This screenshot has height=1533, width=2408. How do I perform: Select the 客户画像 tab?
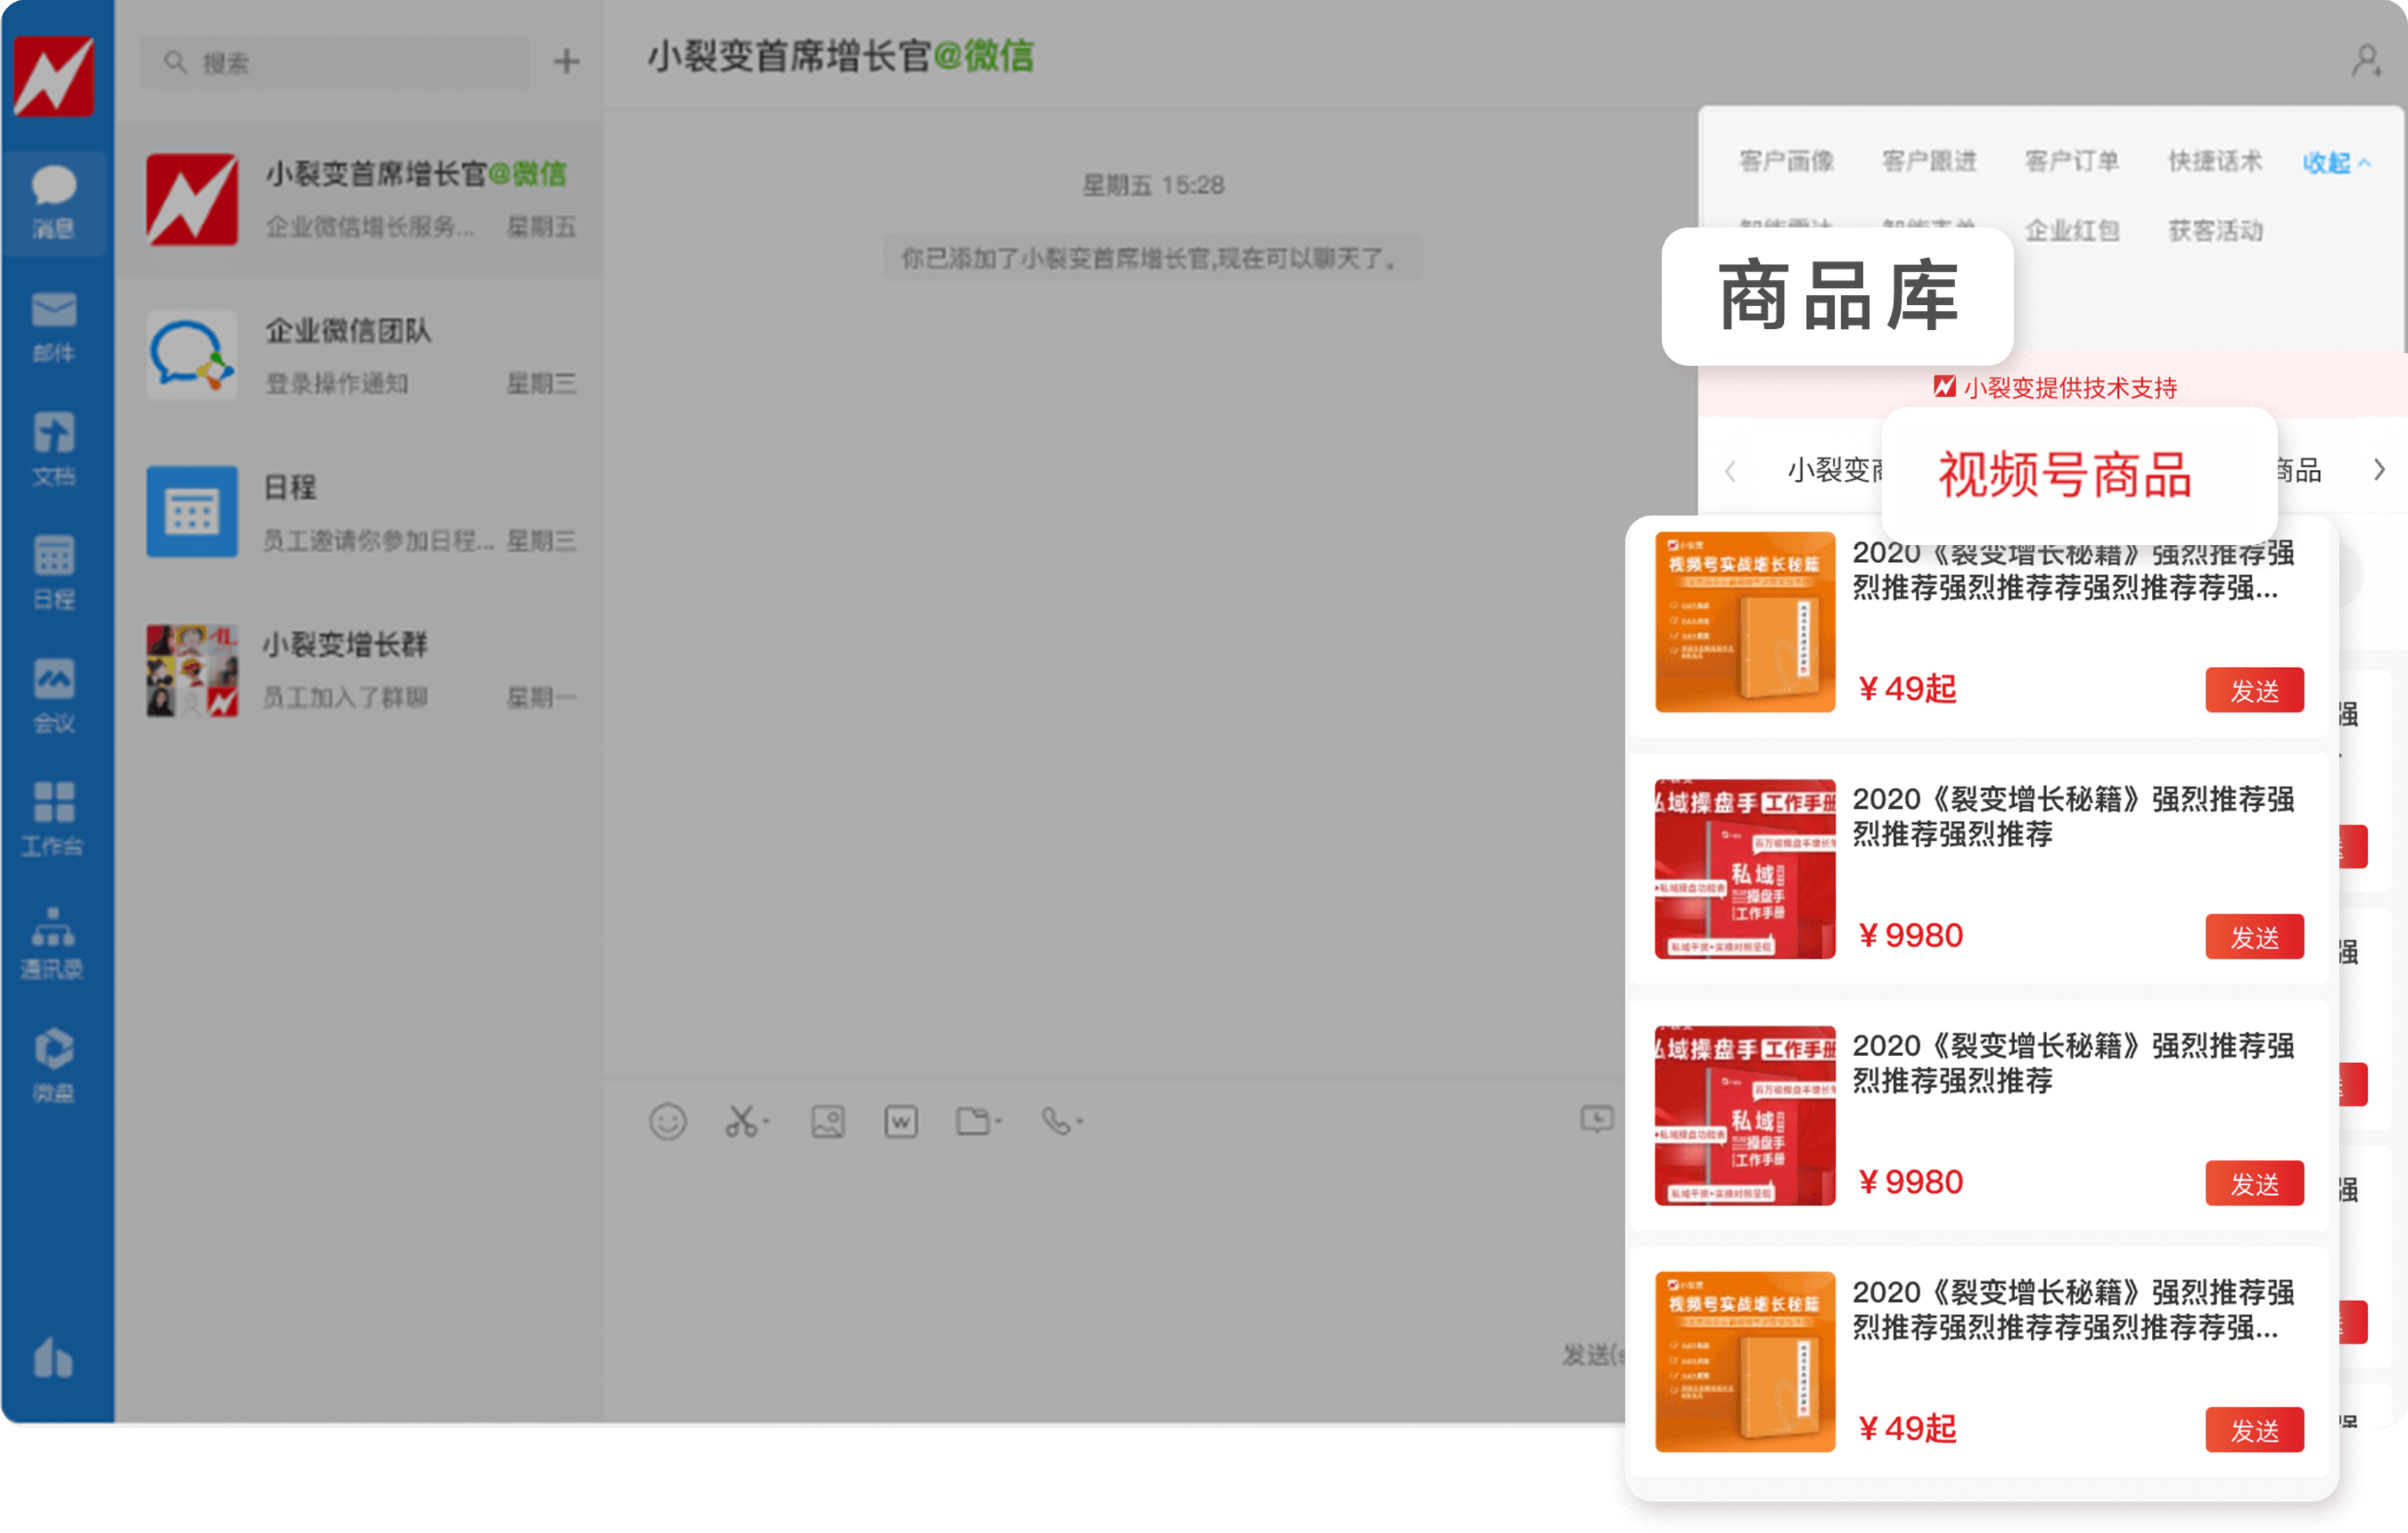[x=1786, y=161]
